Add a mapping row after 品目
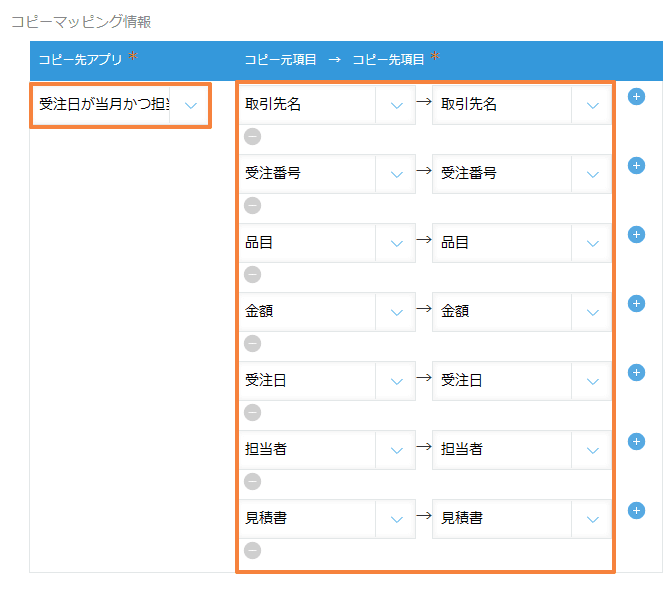This screenshot has height=594, width=663. point(636,235)
